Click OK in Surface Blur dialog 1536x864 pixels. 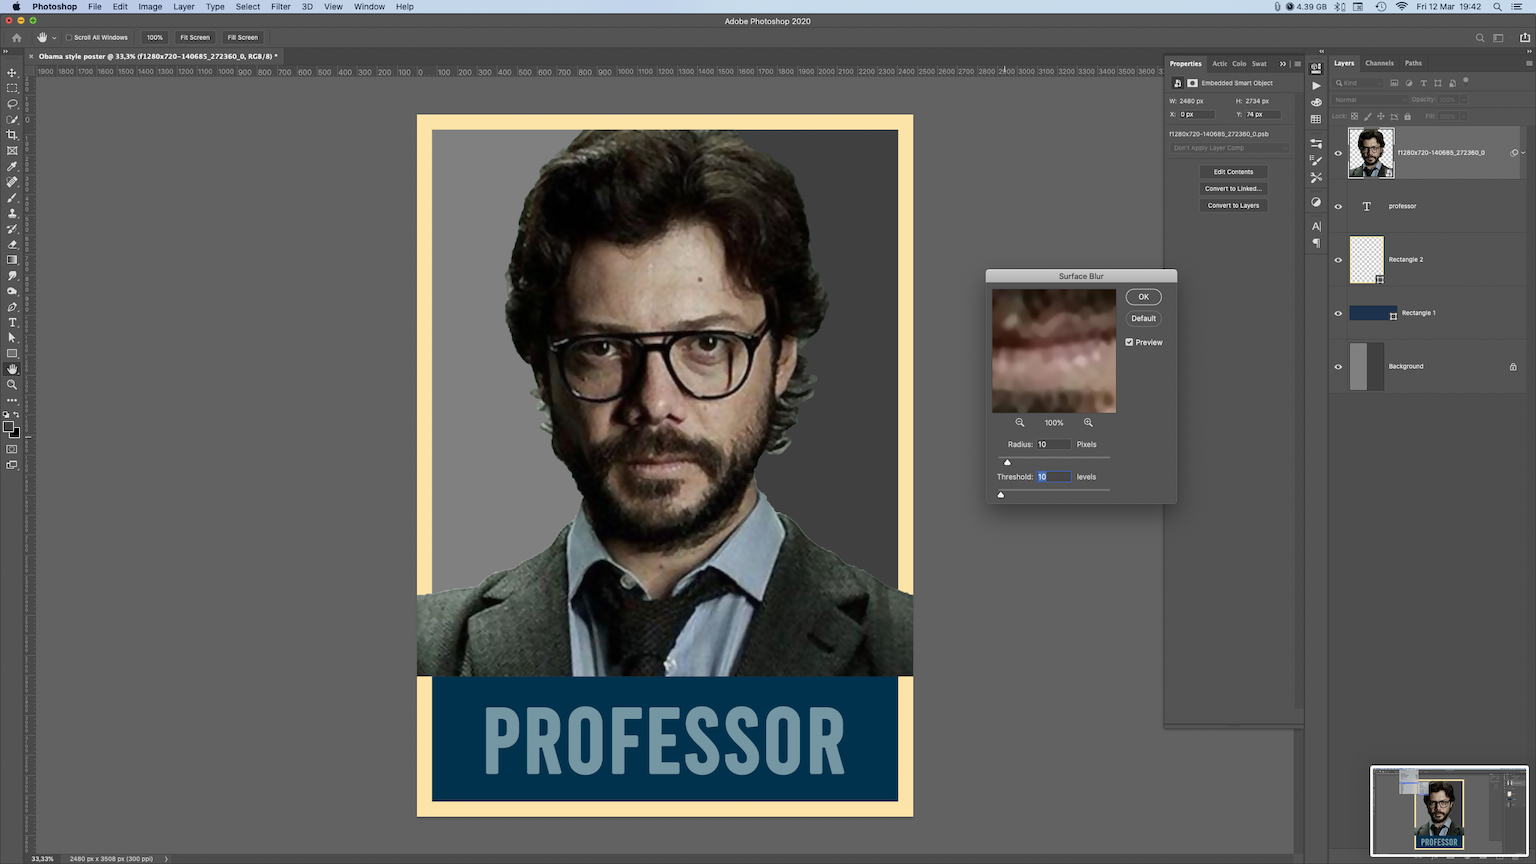(1143, 297)
